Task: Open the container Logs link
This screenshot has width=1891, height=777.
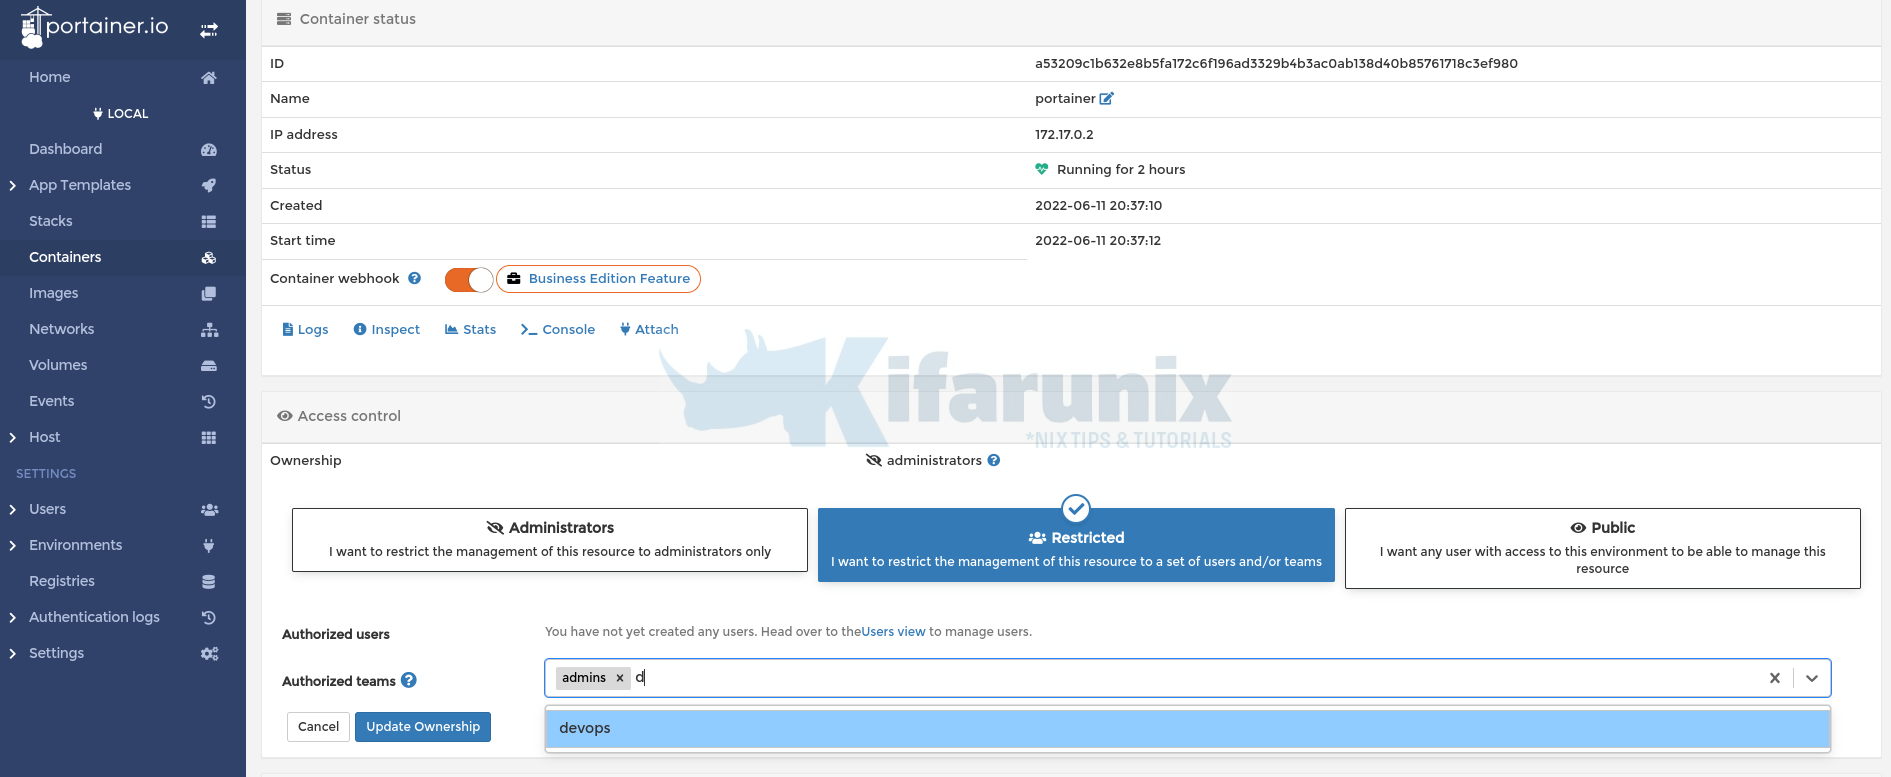Action: (305, 330)
